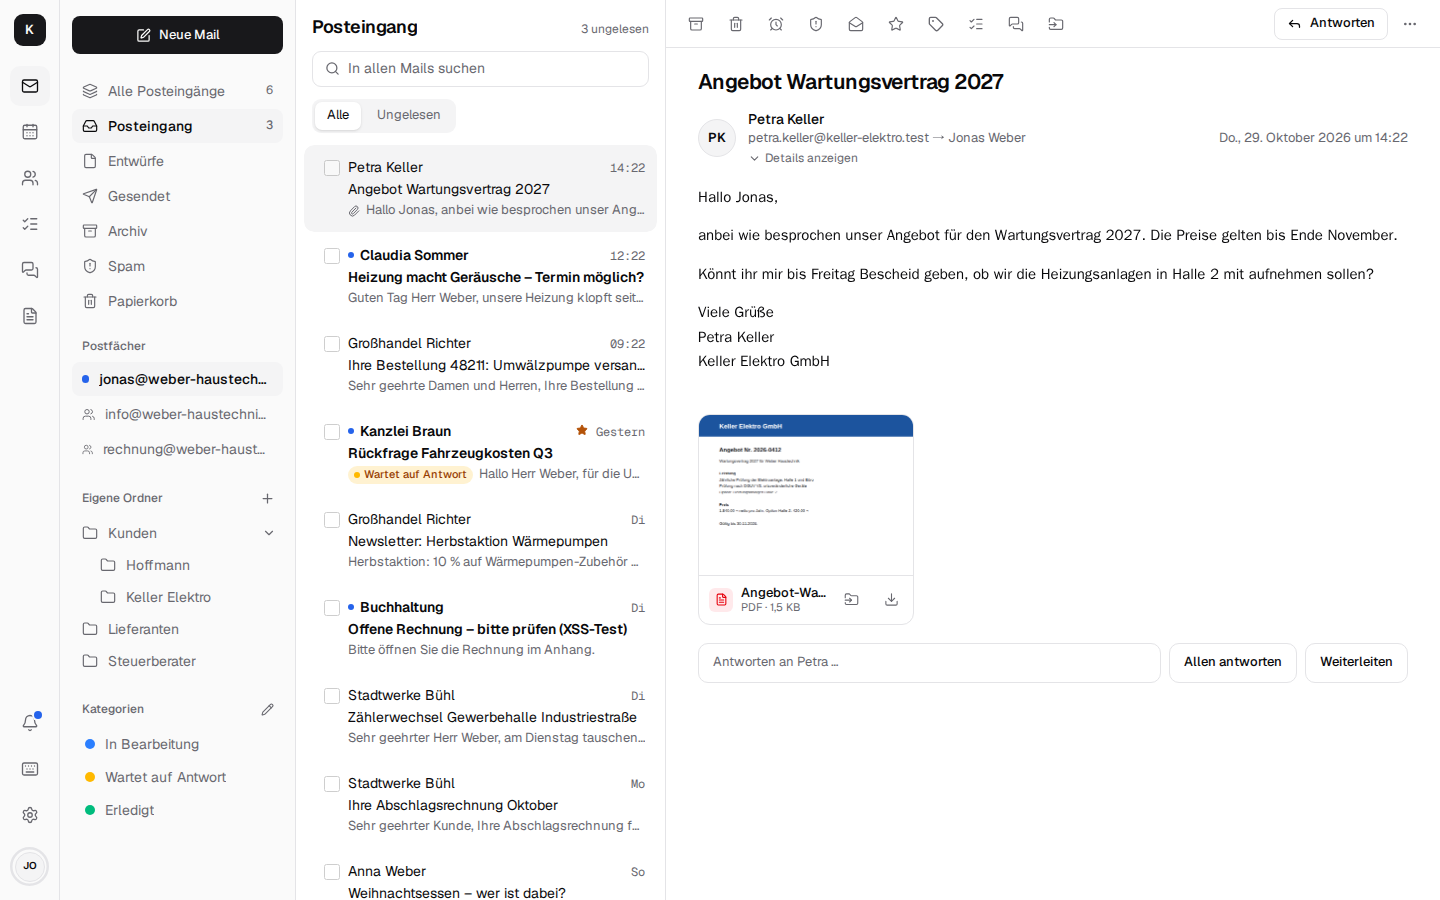Click the Antworten button in the toolbar

[1330, 24]
